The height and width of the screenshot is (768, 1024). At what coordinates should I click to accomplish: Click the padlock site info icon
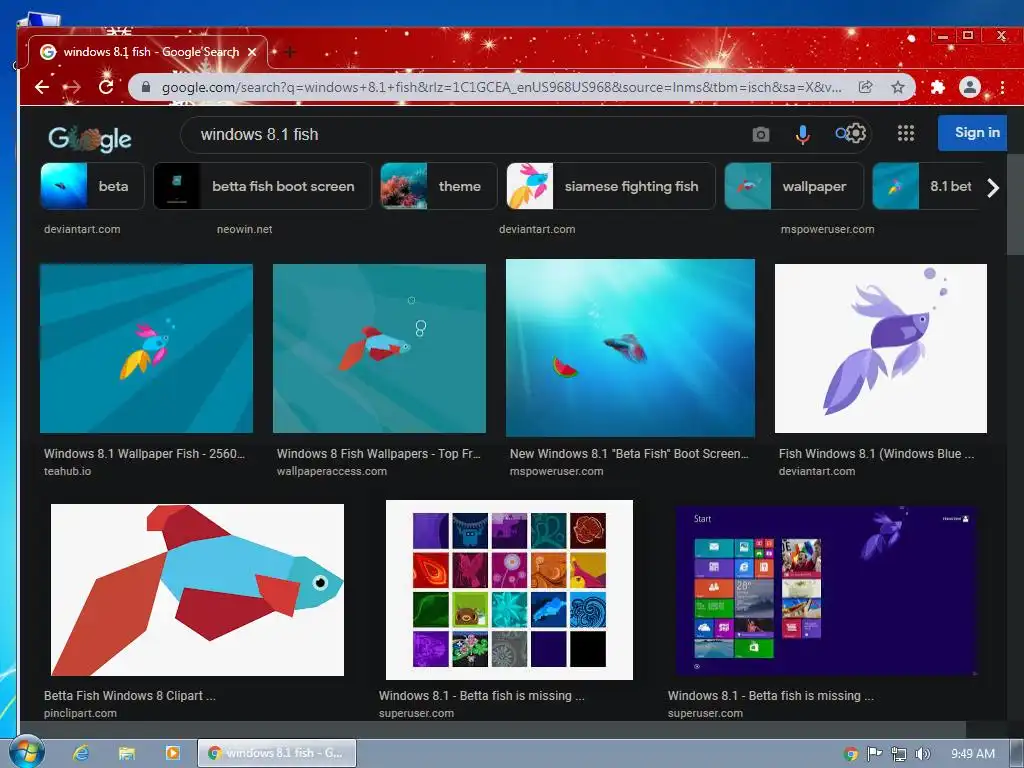click(146, 87)
